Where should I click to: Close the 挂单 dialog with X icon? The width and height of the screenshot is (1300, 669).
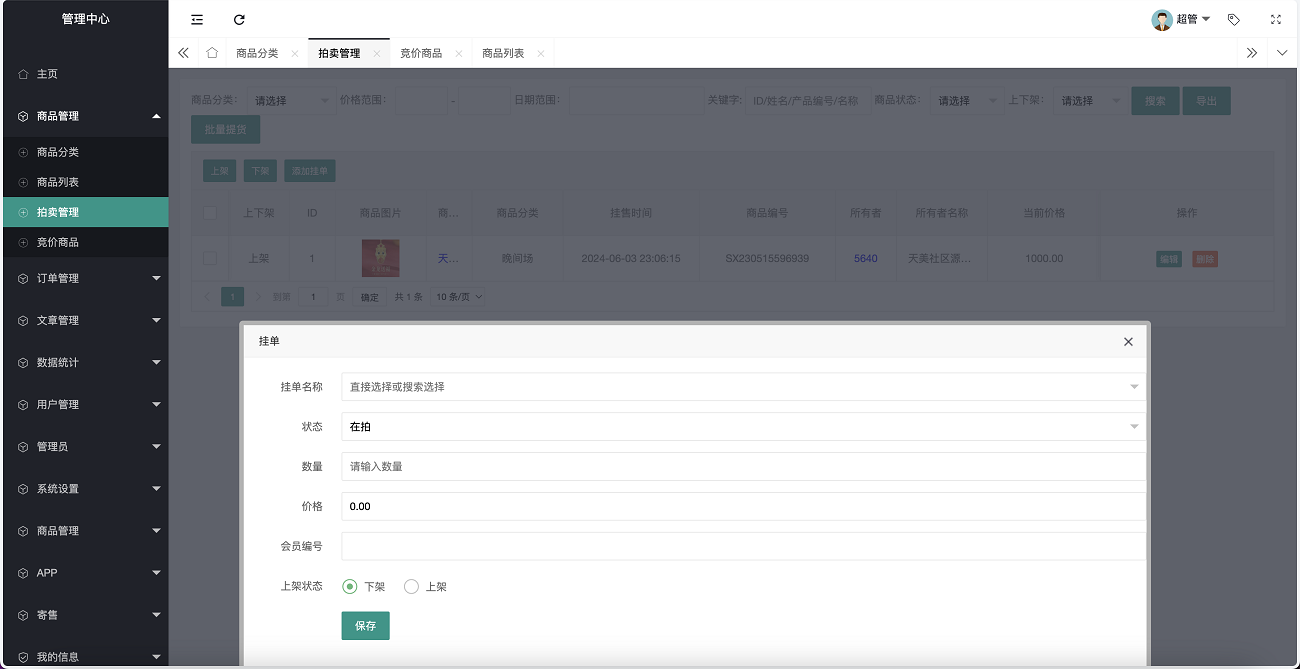click(x=1128, y=342)
